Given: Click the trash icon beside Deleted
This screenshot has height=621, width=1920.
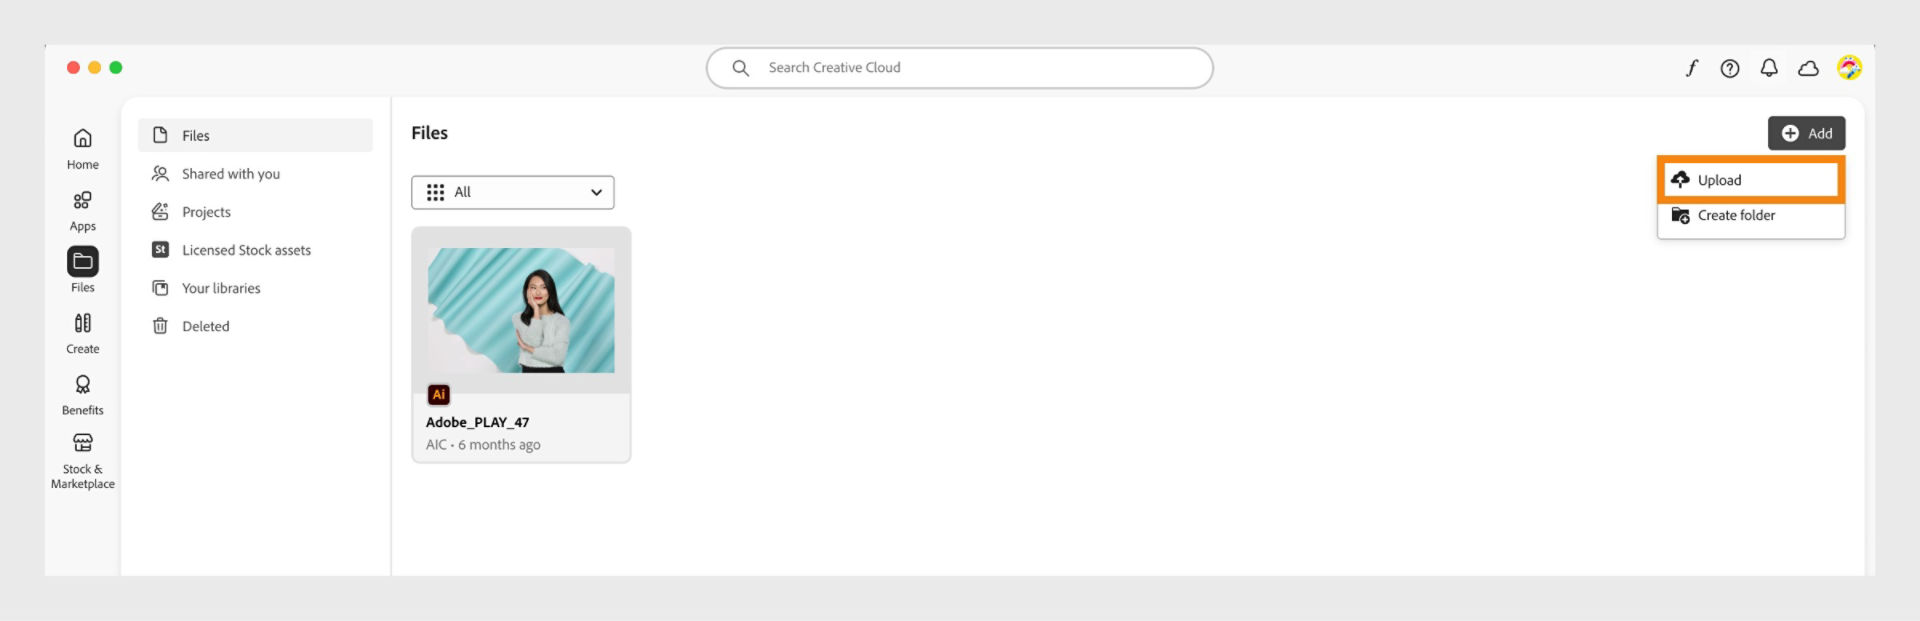Looking at the screenshot, I should click(160, 326).
